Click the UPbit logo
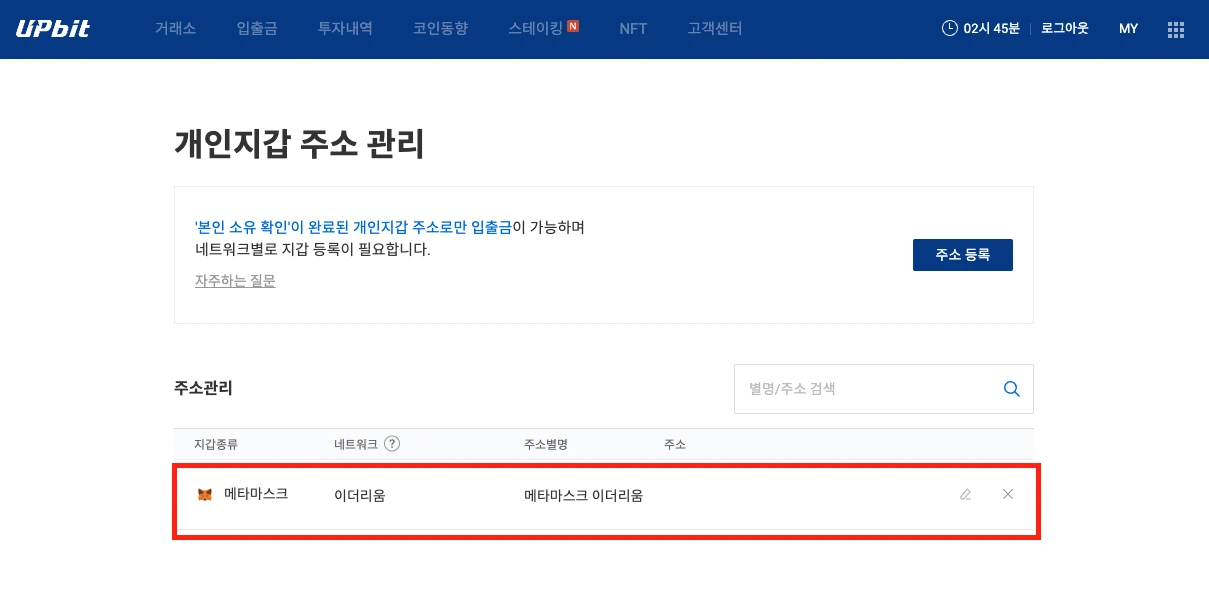The width and height of the screenshot is (1209, 590). pyautogui.click(x=53, y=28)
